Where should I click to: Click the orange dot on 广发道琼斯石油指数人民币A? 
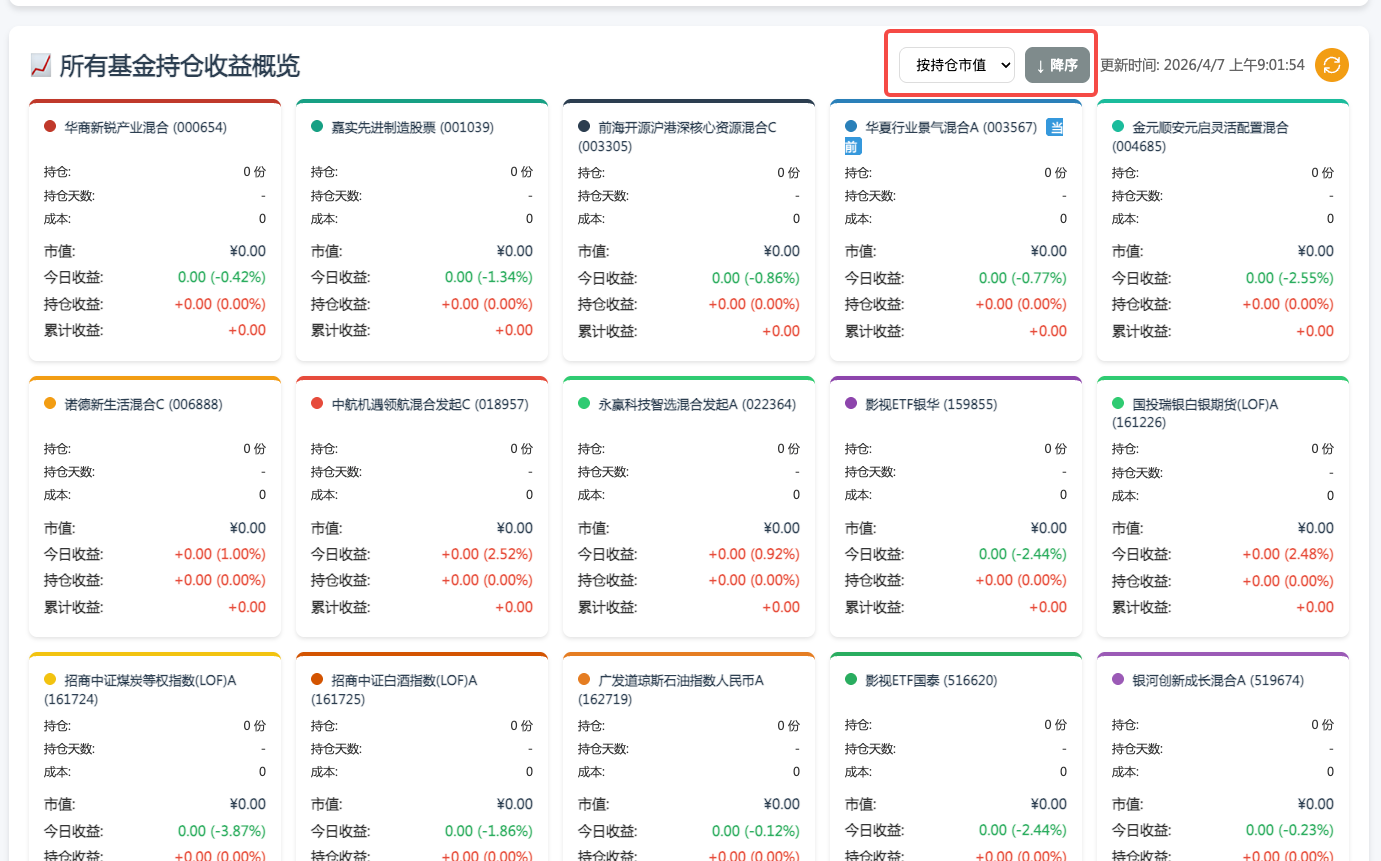pyautogui.click(x=583, y=680)
